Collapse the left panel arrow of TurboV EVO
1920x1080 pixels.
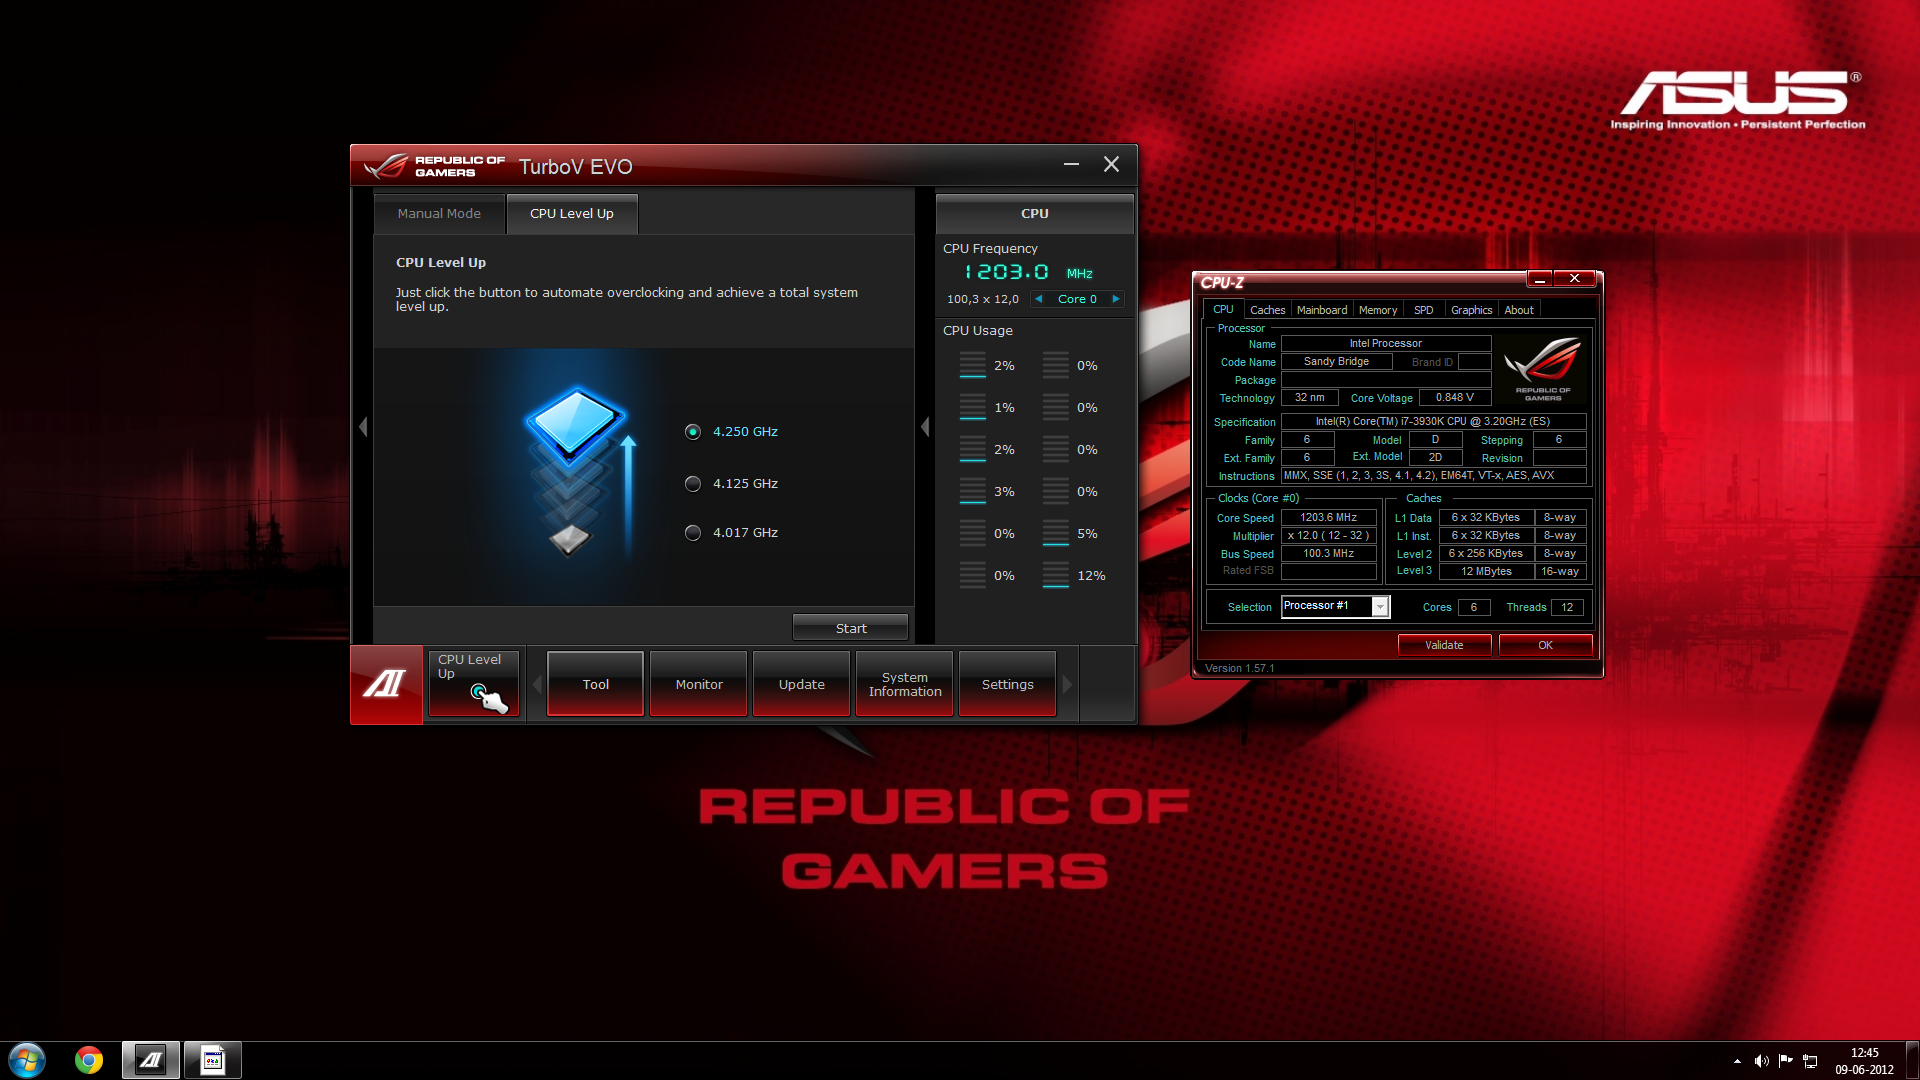click(363, 427)
